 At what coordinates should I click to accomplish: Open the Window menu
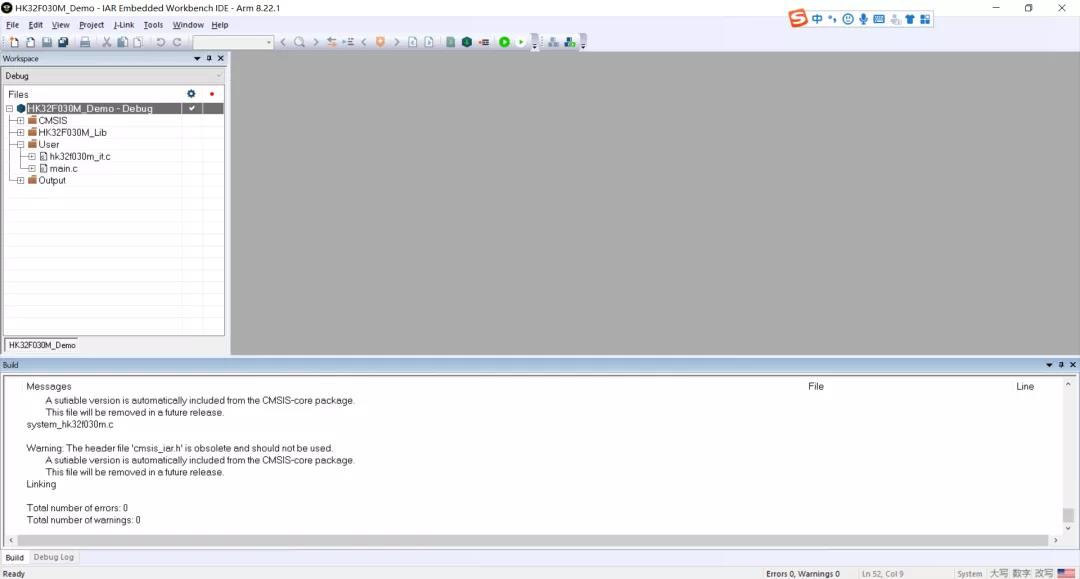[x=188, y=25]
